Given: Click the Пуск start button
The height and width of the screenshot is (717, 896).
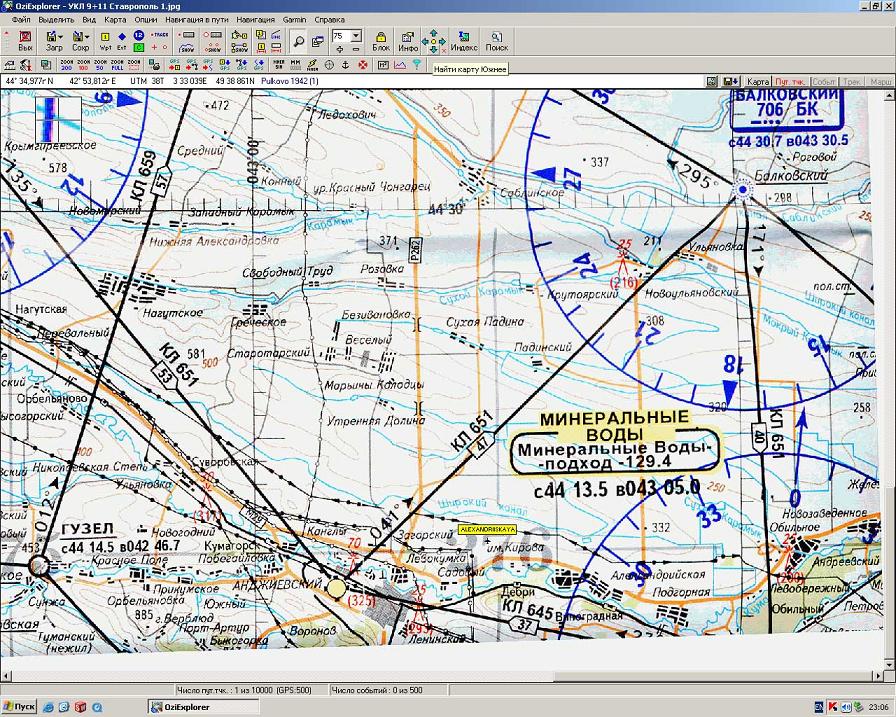Looking at the screenshot, I should tap(19, 707).
